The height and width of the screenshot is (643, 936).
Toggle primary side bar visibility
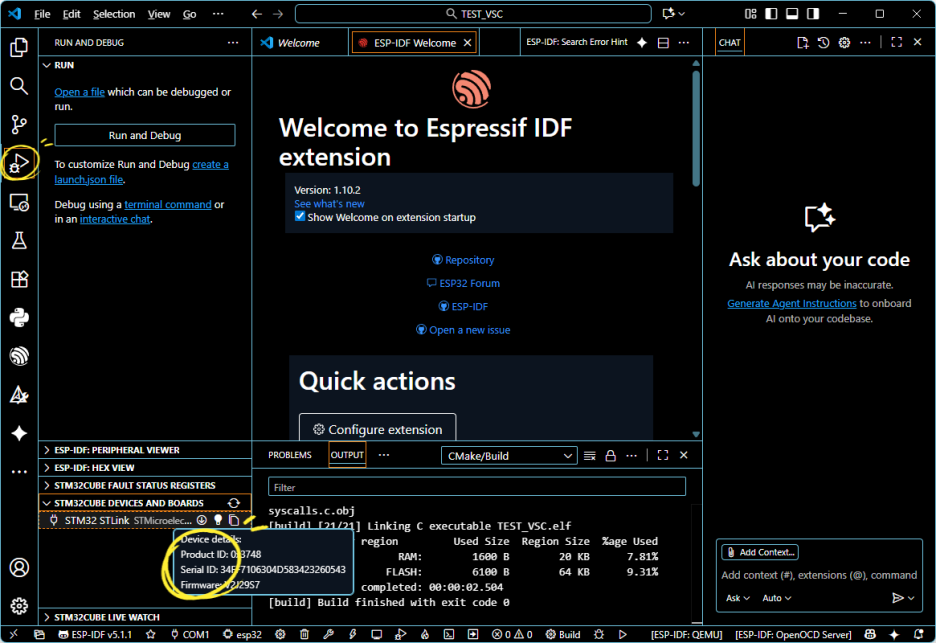pos(771,14)
